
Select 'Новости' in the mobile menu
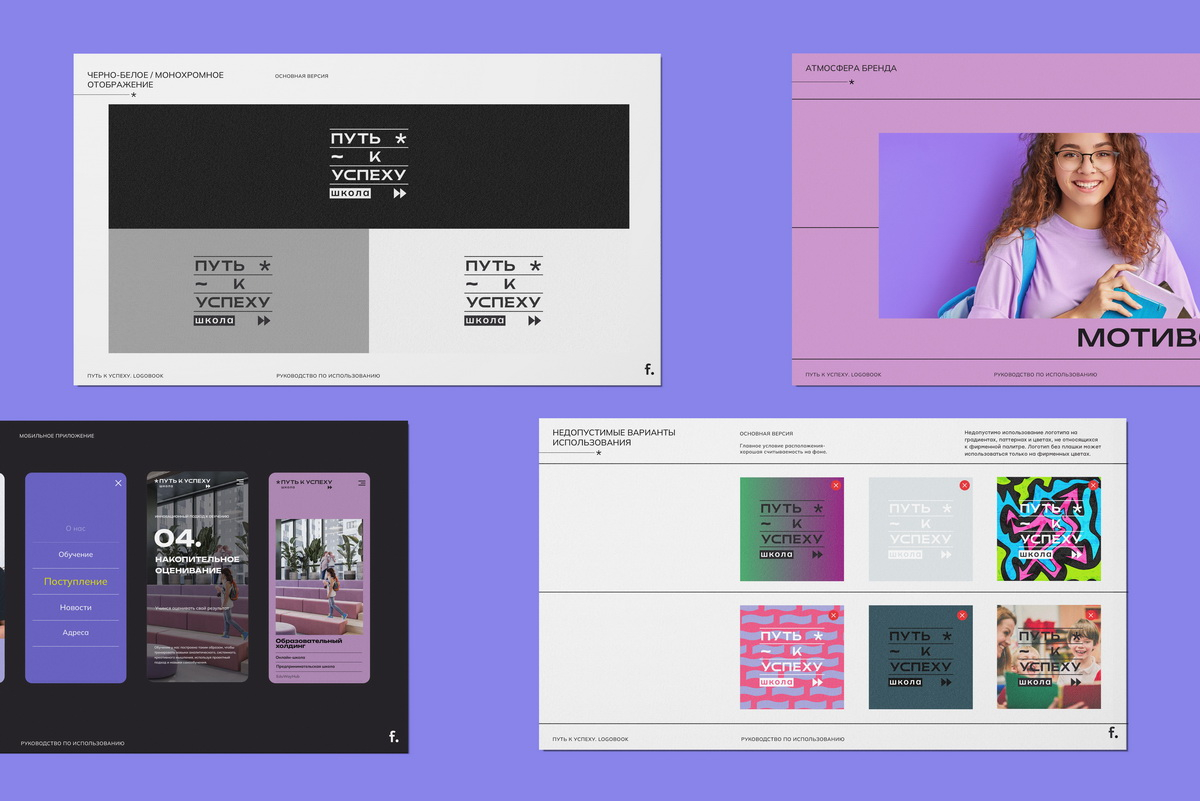pyautogui.click(x=75, y=607)
